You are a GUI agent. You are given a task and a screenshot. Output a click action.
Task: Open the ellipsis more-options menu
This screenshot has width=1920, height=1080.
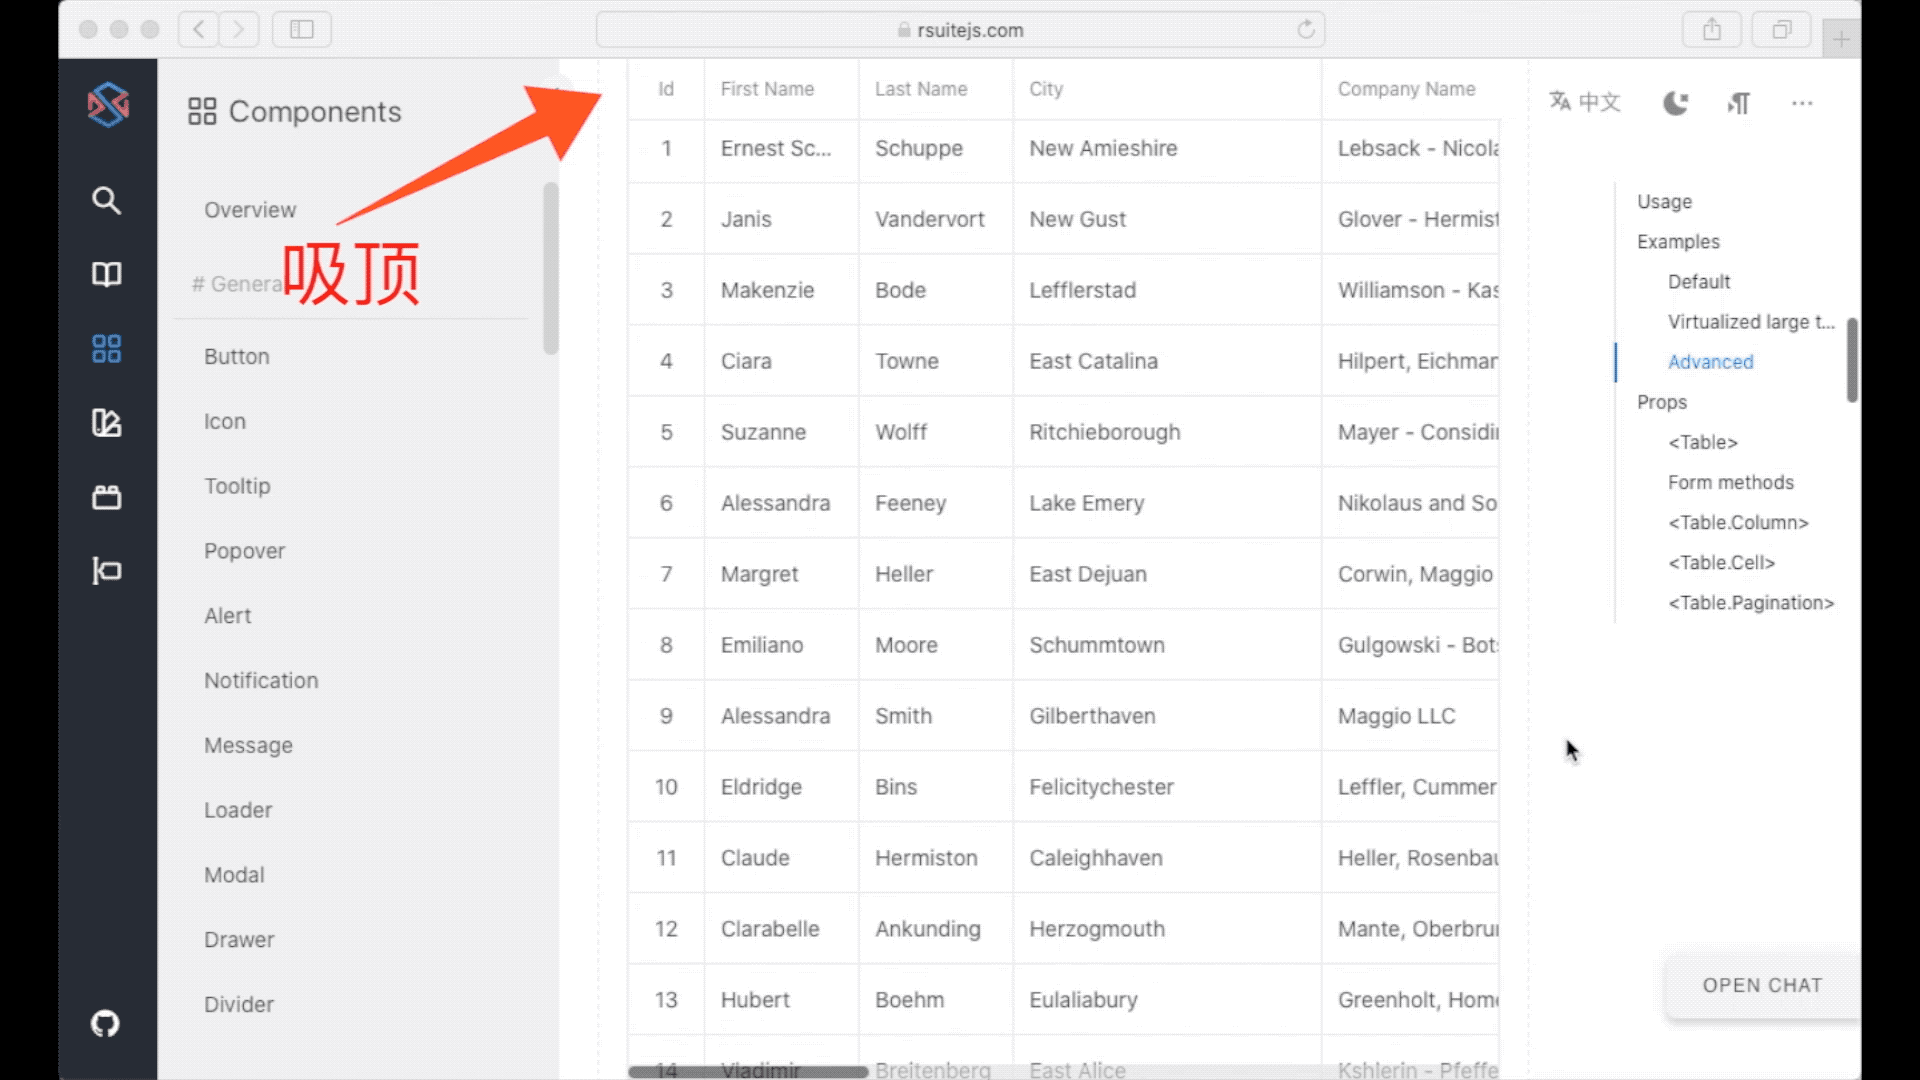(x=1802, y=102)
